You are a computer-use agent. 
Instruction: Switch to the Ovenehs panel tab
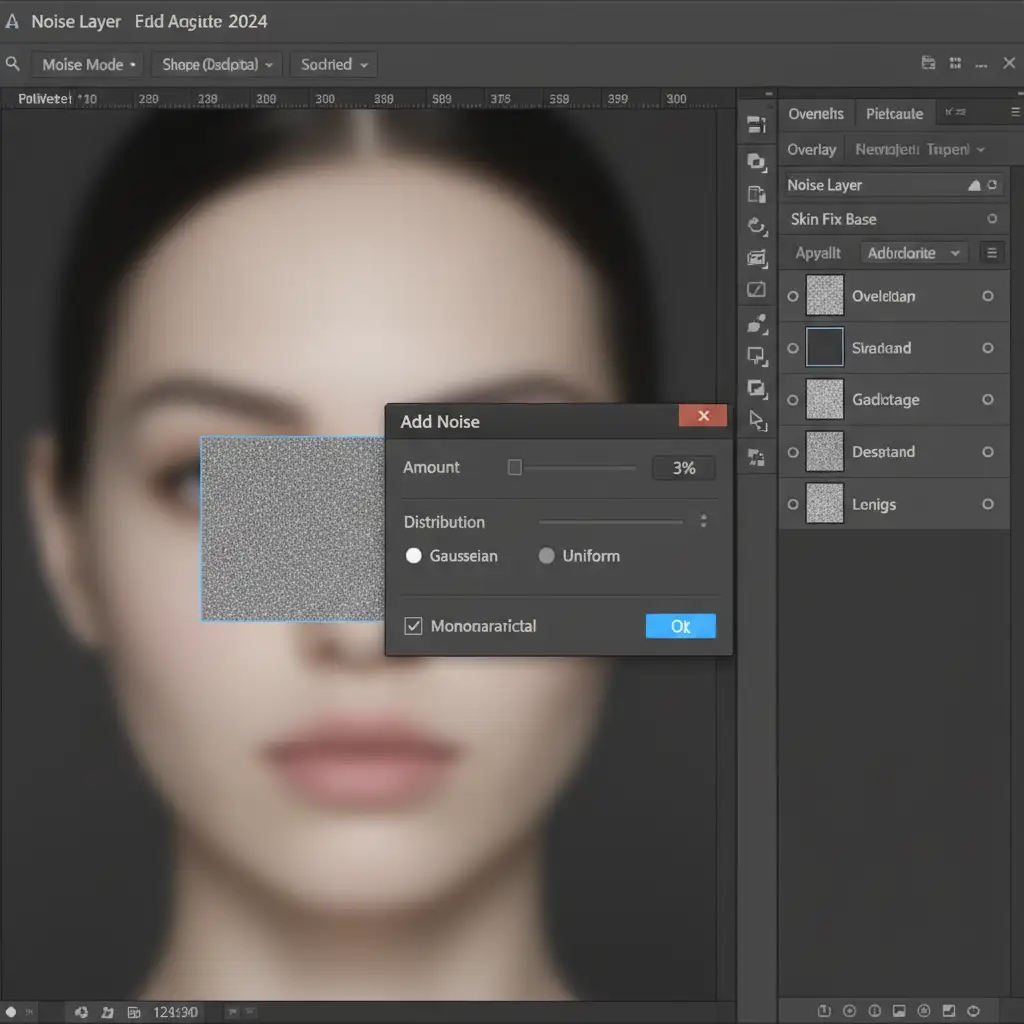tap(815, 114)
